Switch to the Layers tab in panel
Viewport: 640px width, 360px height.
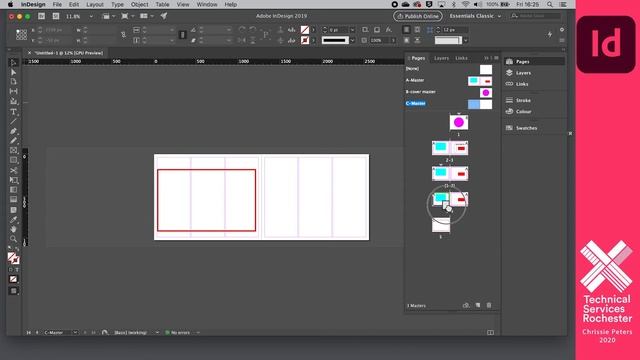[441, 58]
